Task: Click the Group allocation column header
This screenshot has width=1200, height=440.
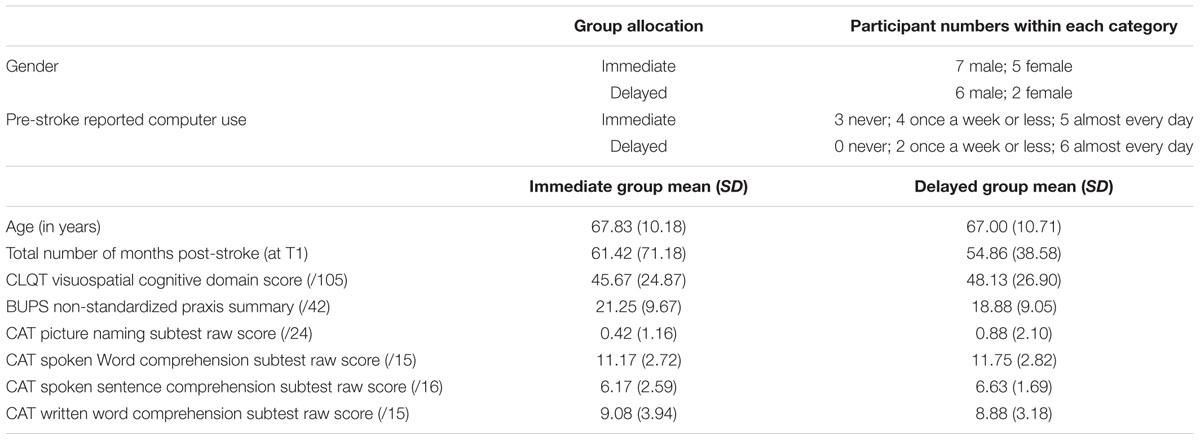Action: tap(638, 27)
